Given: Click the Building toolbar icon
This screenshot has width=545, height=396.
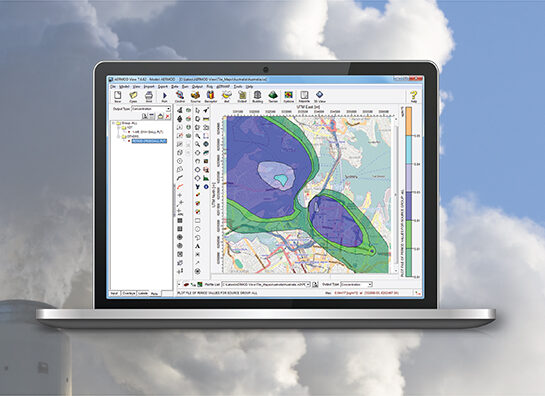Looking at the screenshot, I should pos(258,96).
